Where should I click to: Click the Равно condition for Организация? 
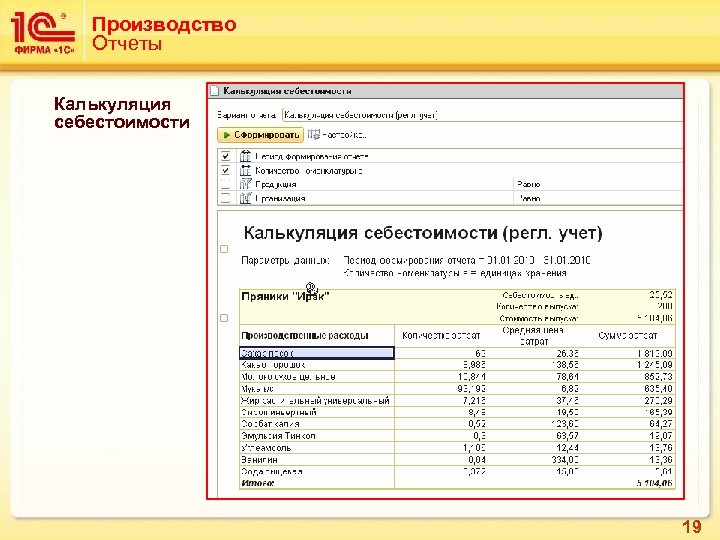pos(529,198)
